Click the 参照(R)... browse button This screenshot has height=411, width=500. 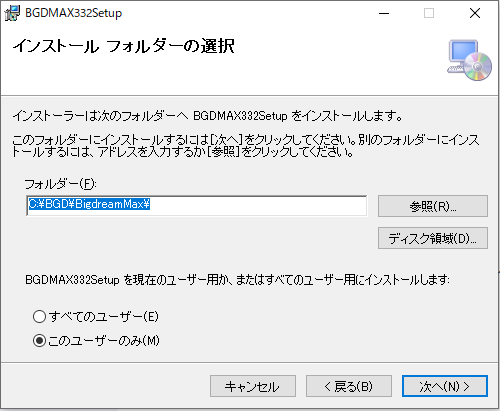433,206
